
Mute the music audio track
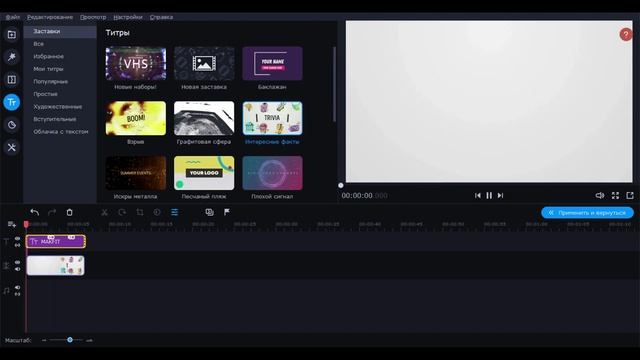pyautogui.click(x=18, y=287)
